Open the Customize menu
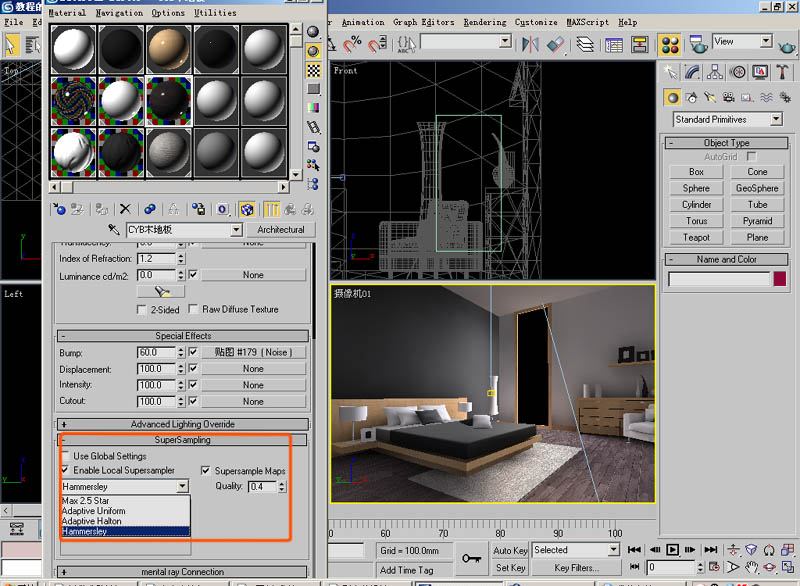The image size is (800, 586). tap(536, 22)
